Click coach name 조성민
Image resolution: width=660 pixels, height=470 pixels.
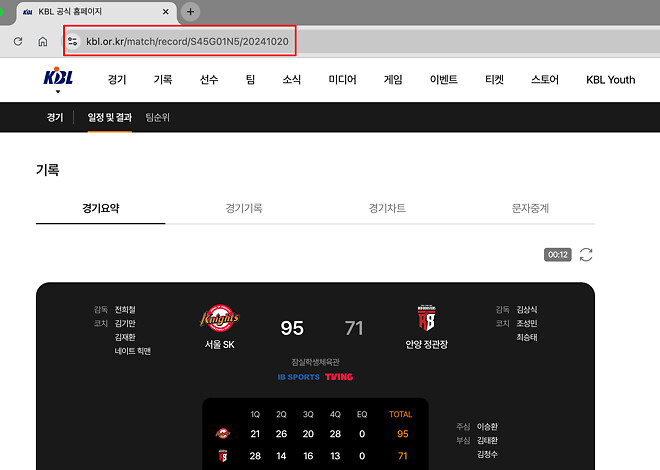527,323
